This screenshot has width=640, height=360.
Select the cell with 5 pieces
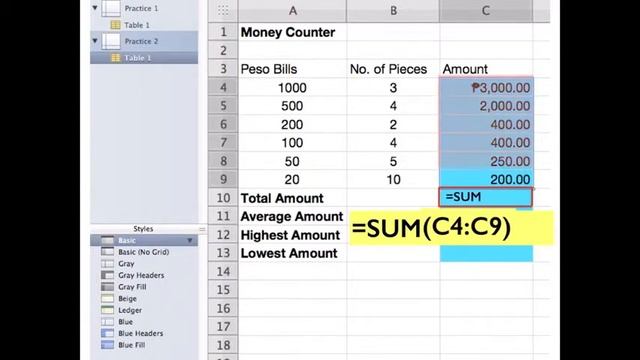[393, 161]
